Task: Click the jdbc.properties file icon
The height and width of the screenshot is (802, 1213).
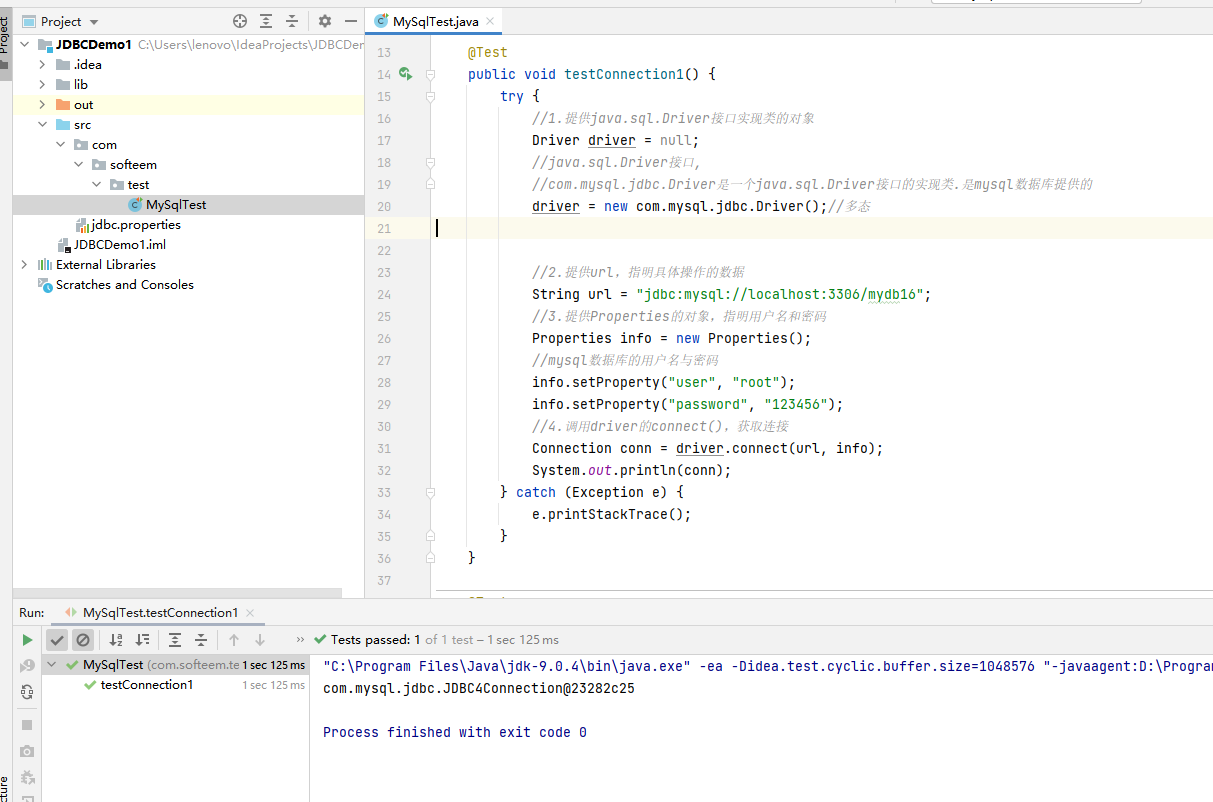Action: pyautogui.click(x=82, y=225)
